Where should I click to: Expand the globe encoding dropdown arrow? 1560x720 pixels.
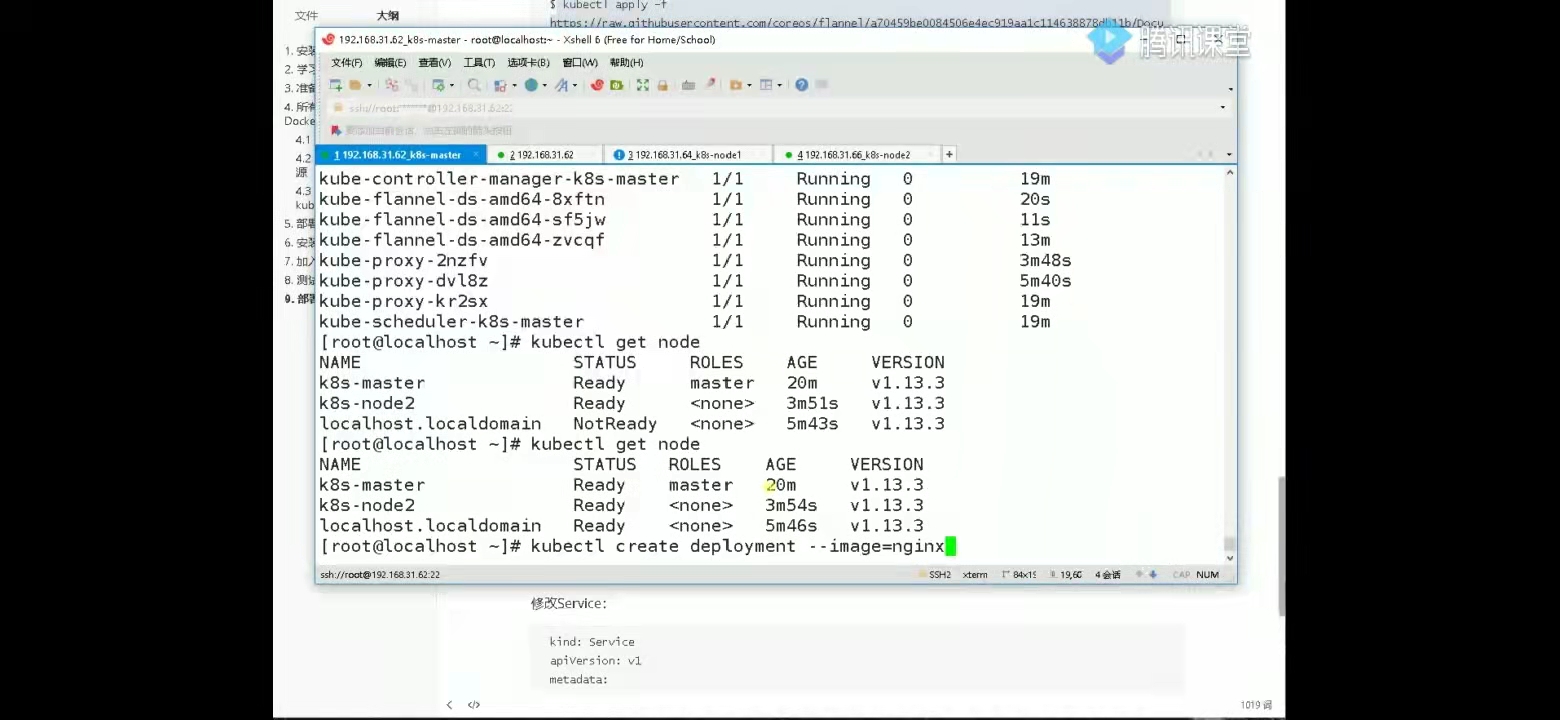click(x=544, y=85)
